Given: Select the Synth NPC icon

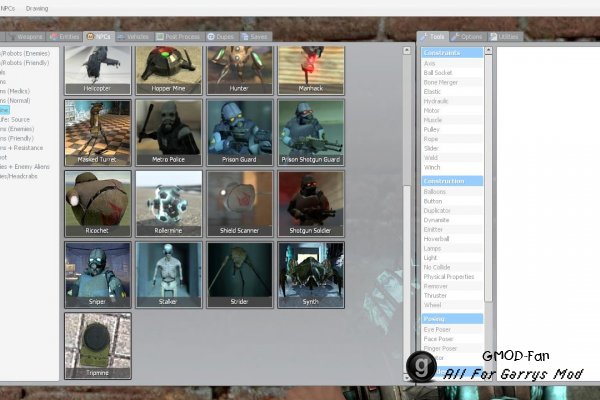Looking at the screenshot, I should pyautogui.click(x=311, y=275).
